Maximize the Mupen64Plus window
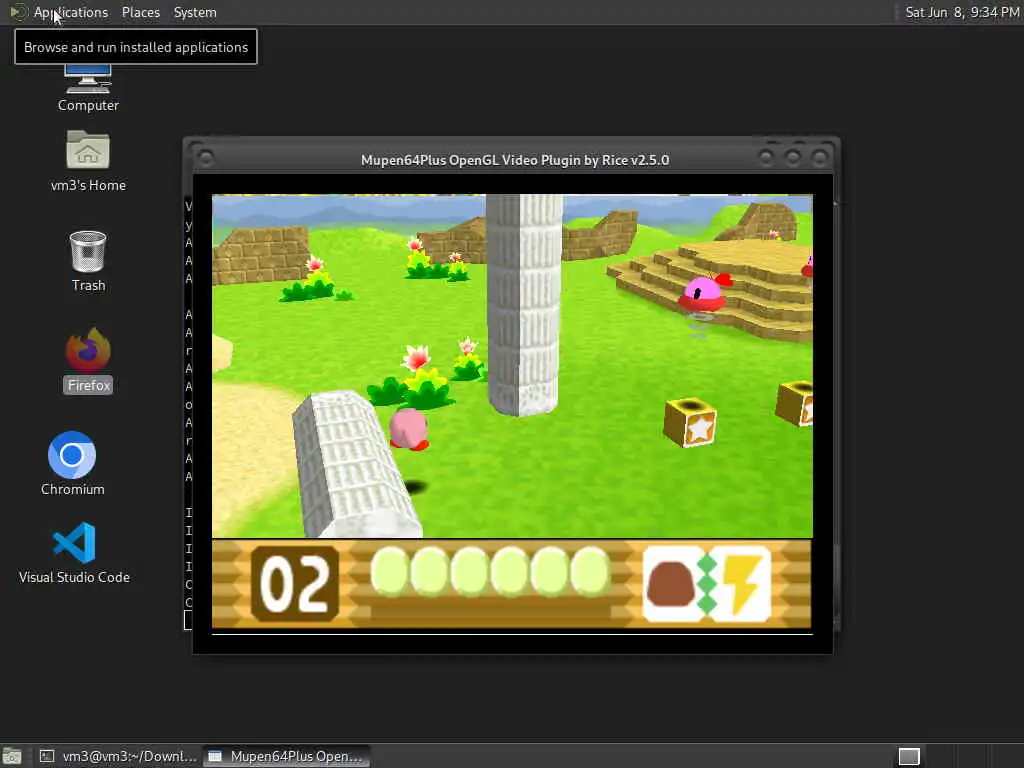The width and height of the screenshot is (1024, 768). pos(792,157)
